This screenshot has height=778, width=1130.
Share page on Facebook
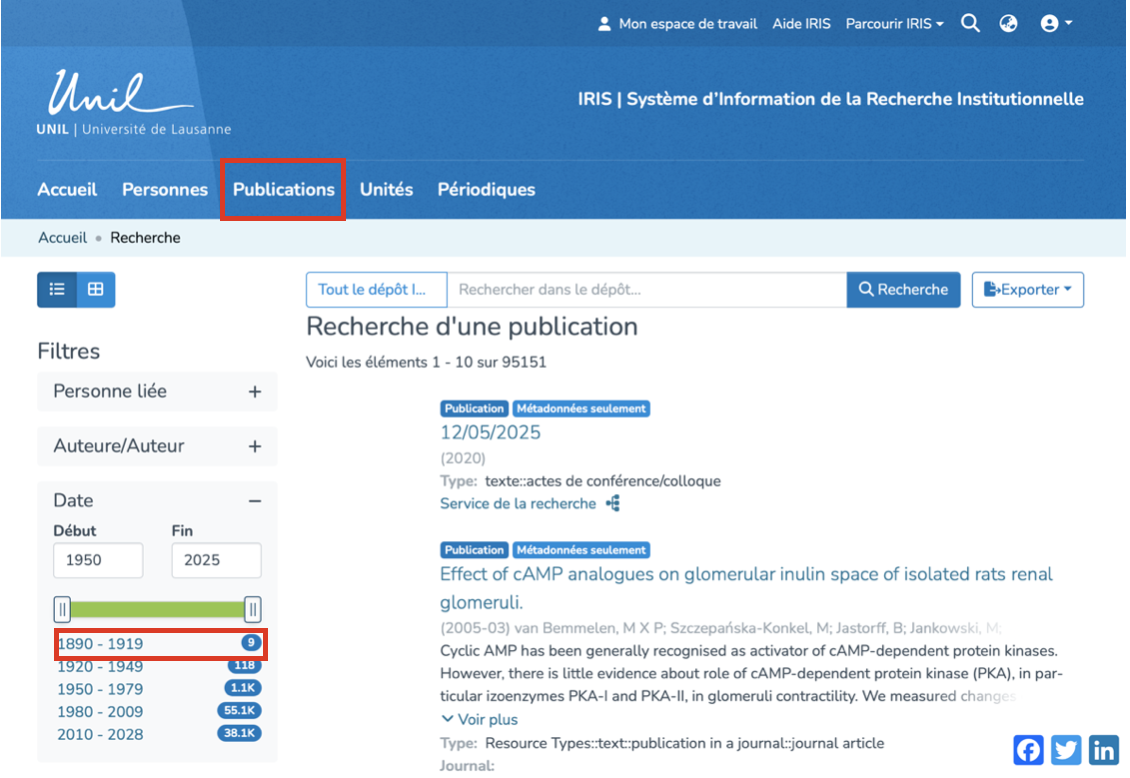coord(1028,750)
